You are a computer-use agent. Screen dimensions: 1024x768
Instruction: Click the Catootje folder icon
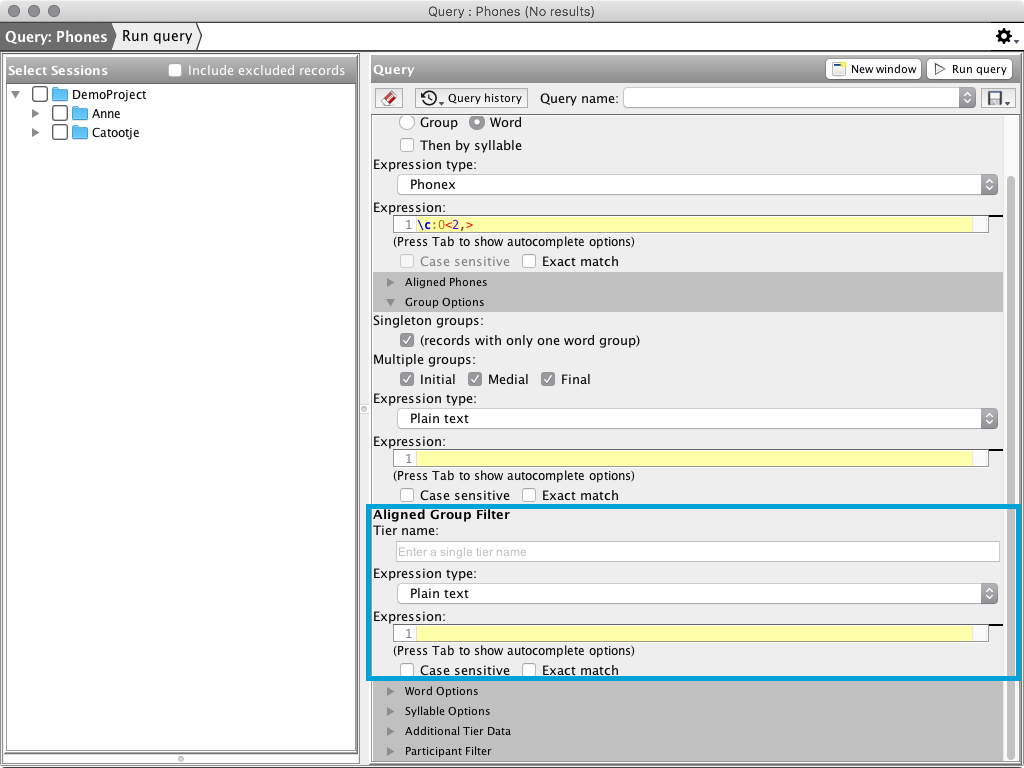tap(80, 133)
